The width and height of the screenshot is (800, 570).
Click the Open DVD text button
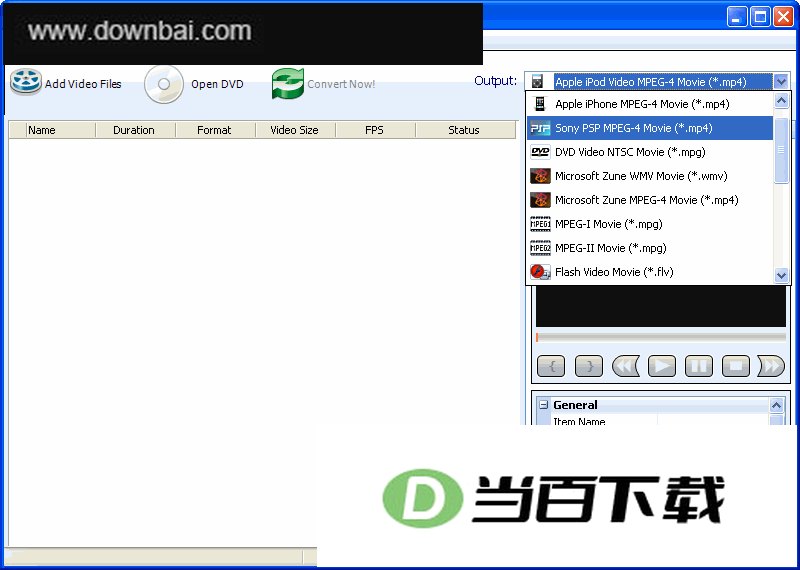(x=217, y=84)
